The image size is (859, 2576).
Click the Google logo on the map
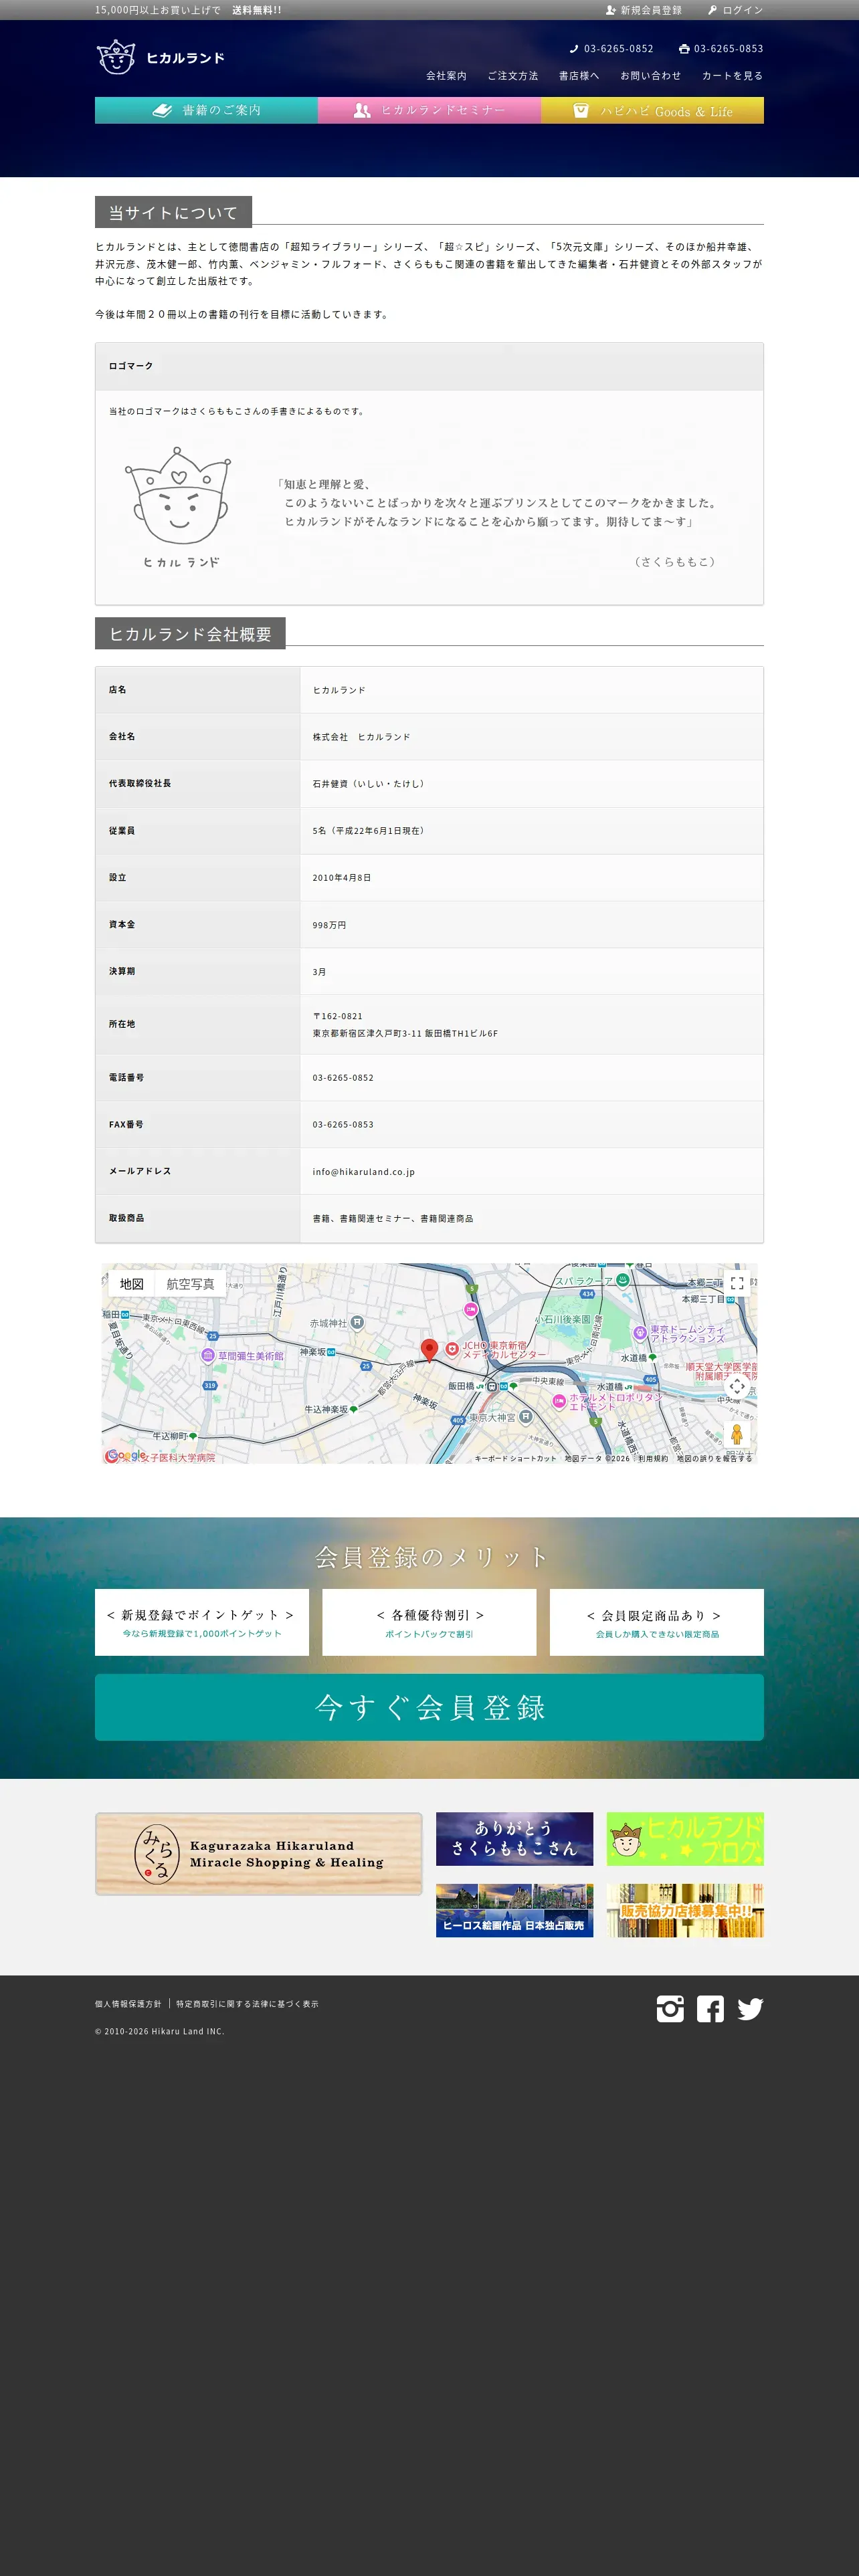click(125, 1456)
